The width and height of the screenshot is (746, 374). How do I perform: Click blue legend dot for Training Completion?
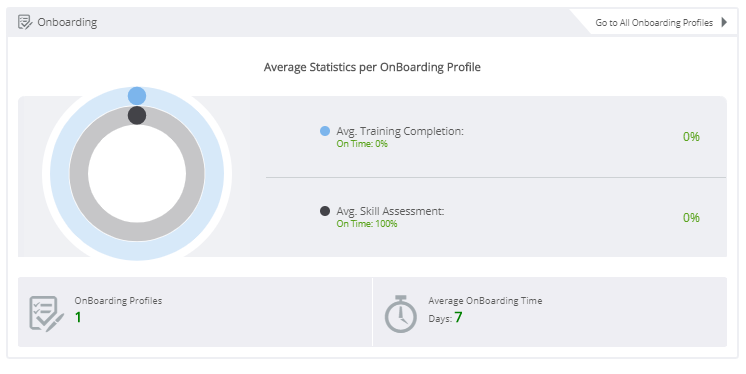(x=325, y=131)
